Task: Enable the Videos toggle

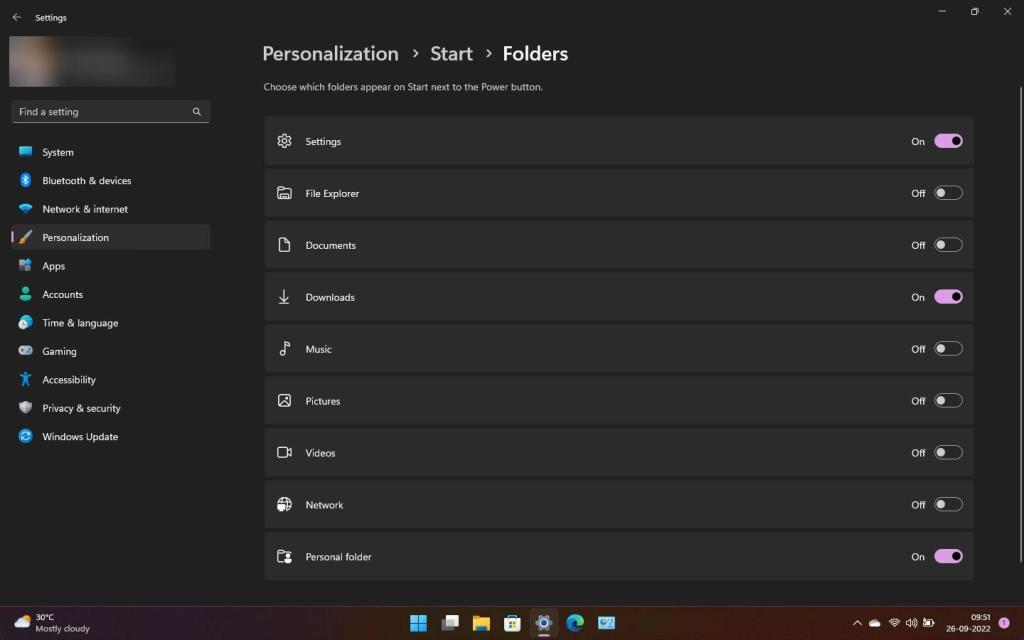Action: 948,452
